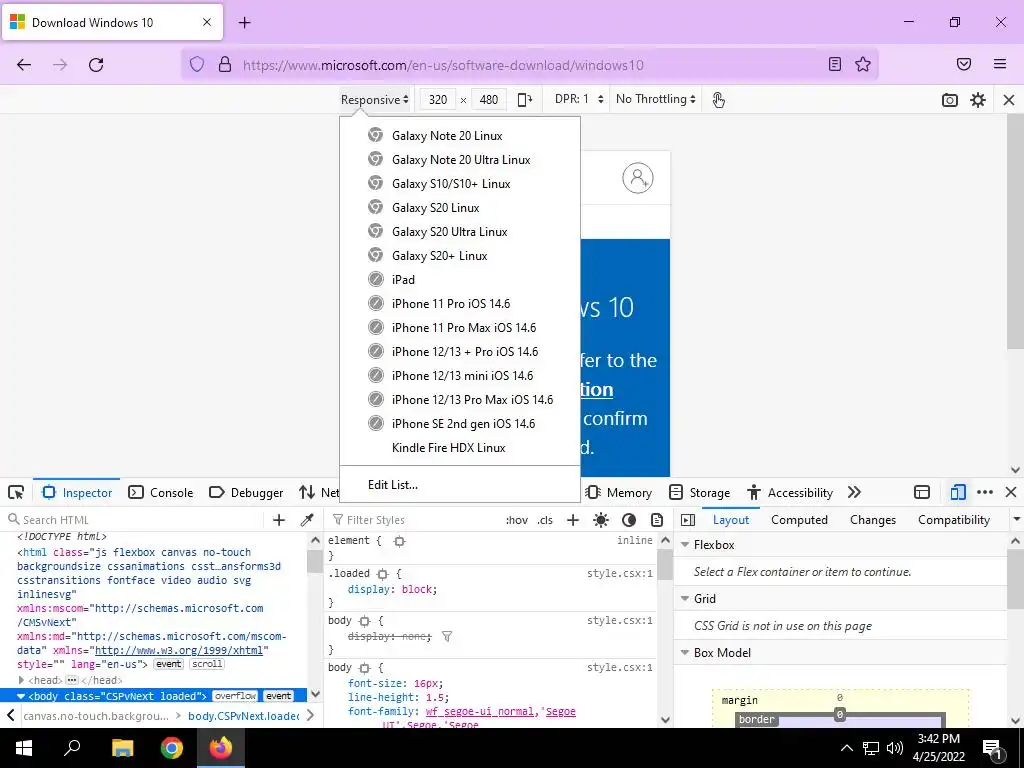Add new CSS rule plus icon
Viewport: 1024px width, 768px height.
click(x=573, y=520)
